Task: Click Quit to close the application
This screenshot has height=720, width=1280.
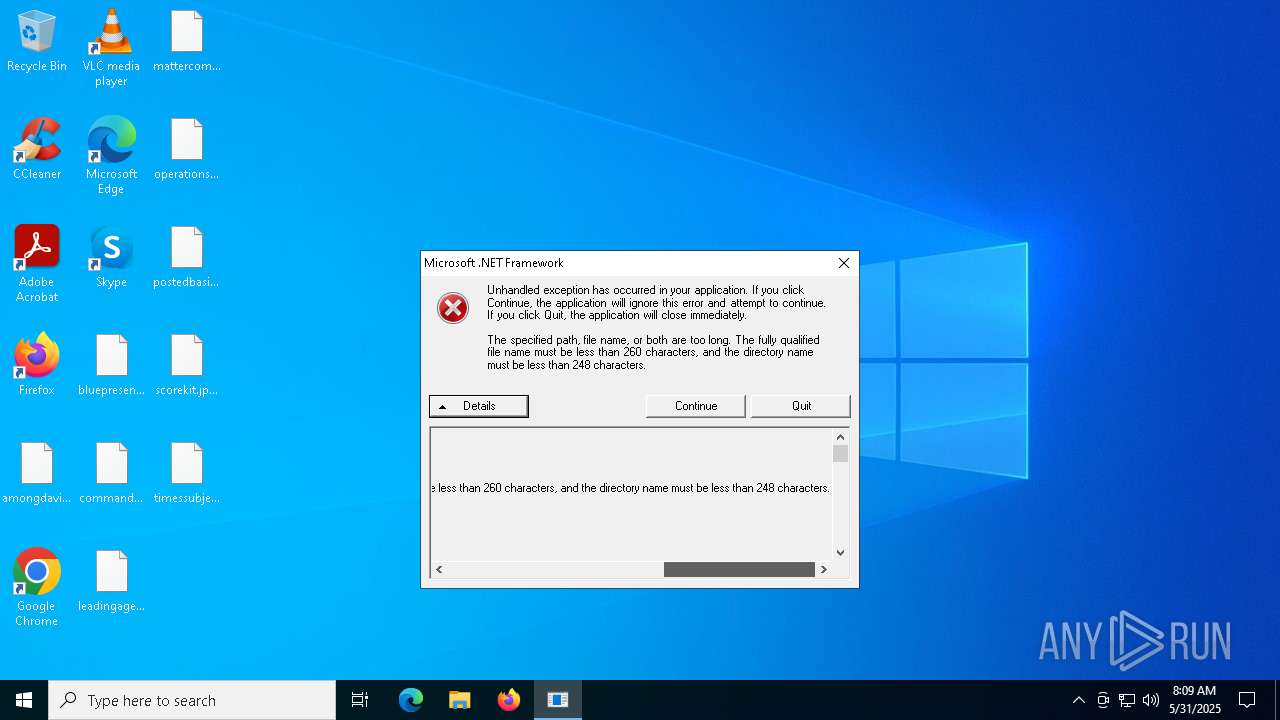Action: click(801, 406)
